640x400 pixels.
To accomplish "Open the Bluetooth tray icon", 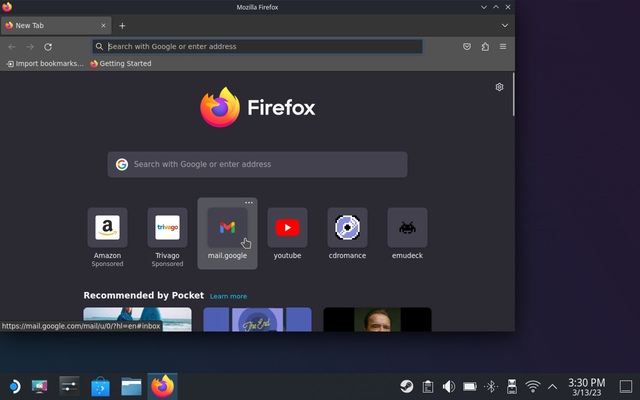I will (x=491, y=386).
